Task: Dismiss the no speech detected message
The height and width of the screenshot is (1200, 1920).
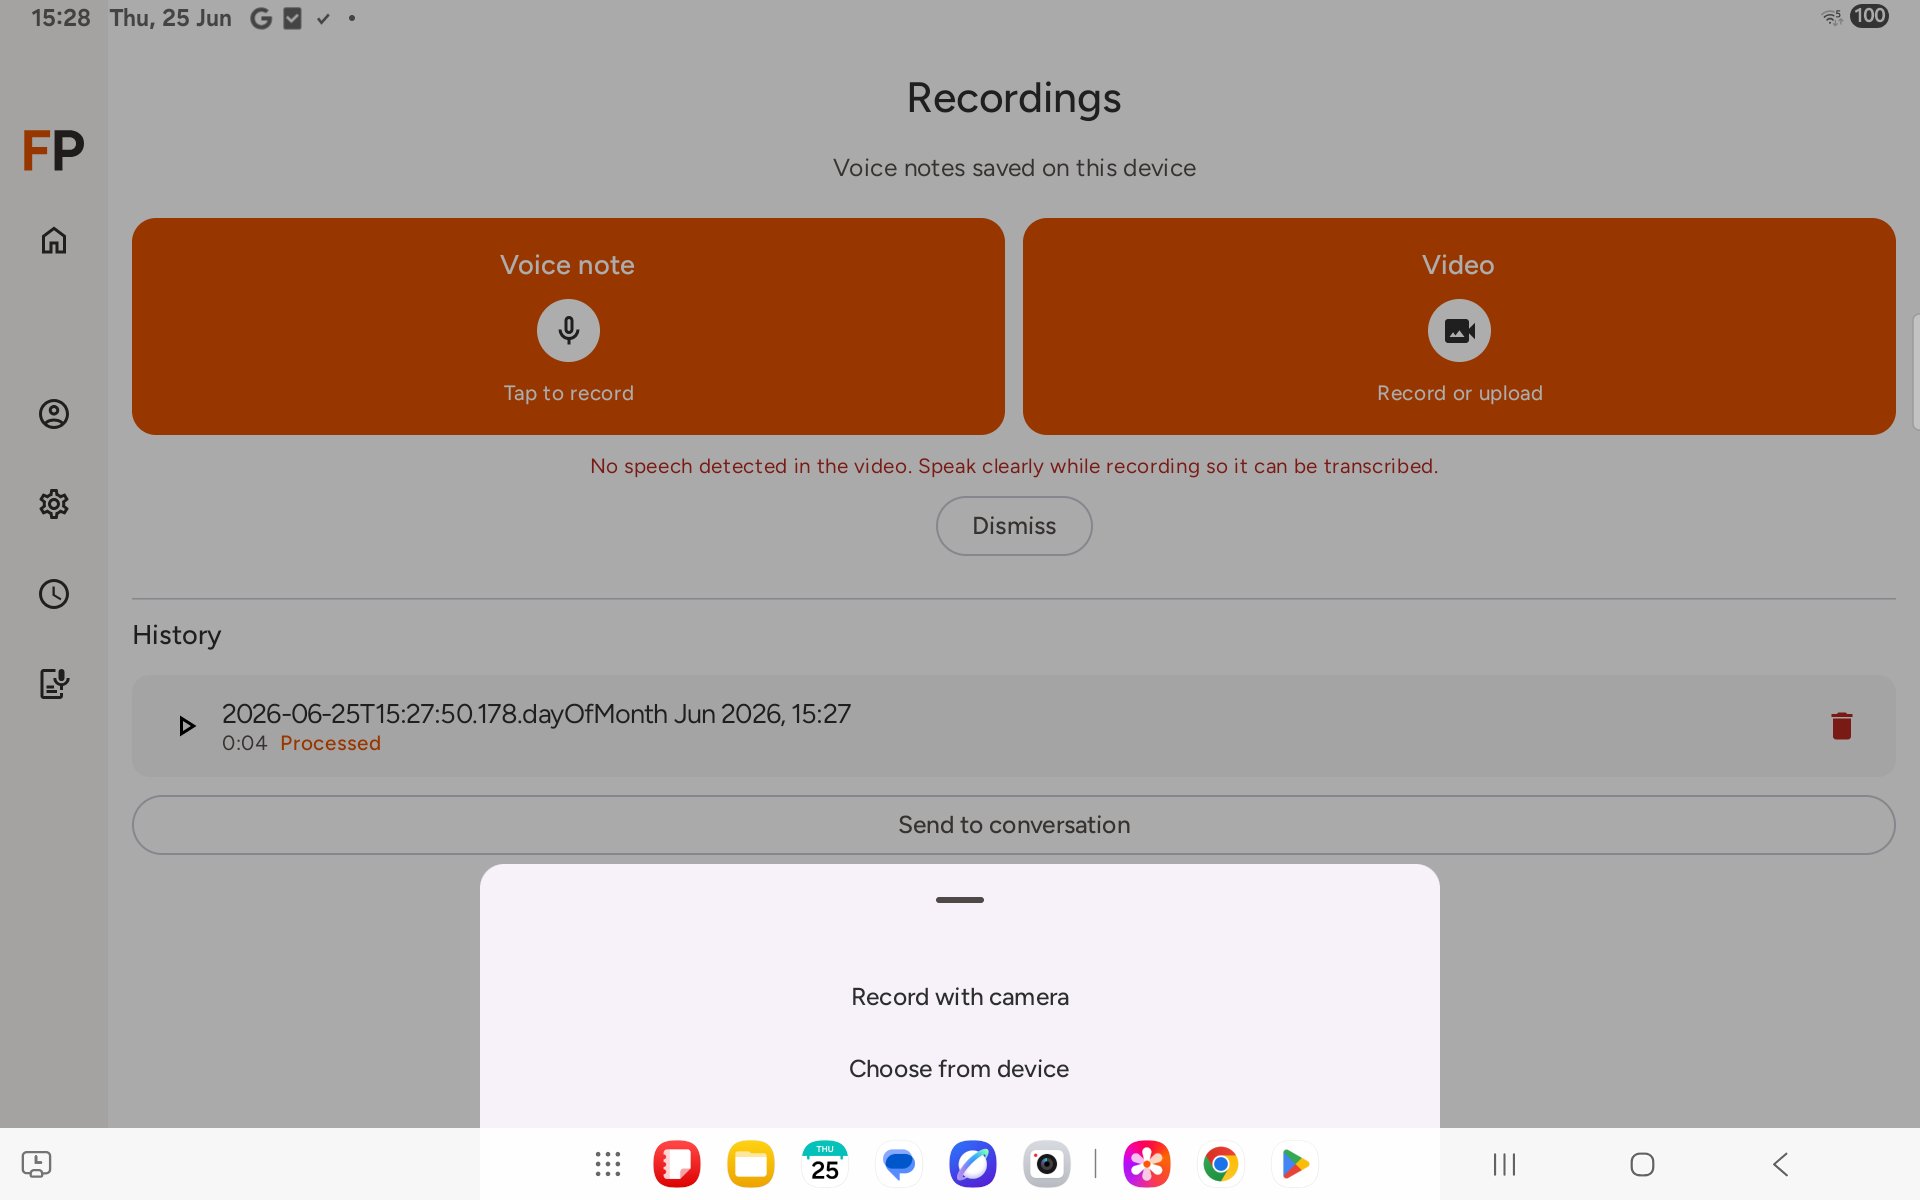Action: (1014, 526)
